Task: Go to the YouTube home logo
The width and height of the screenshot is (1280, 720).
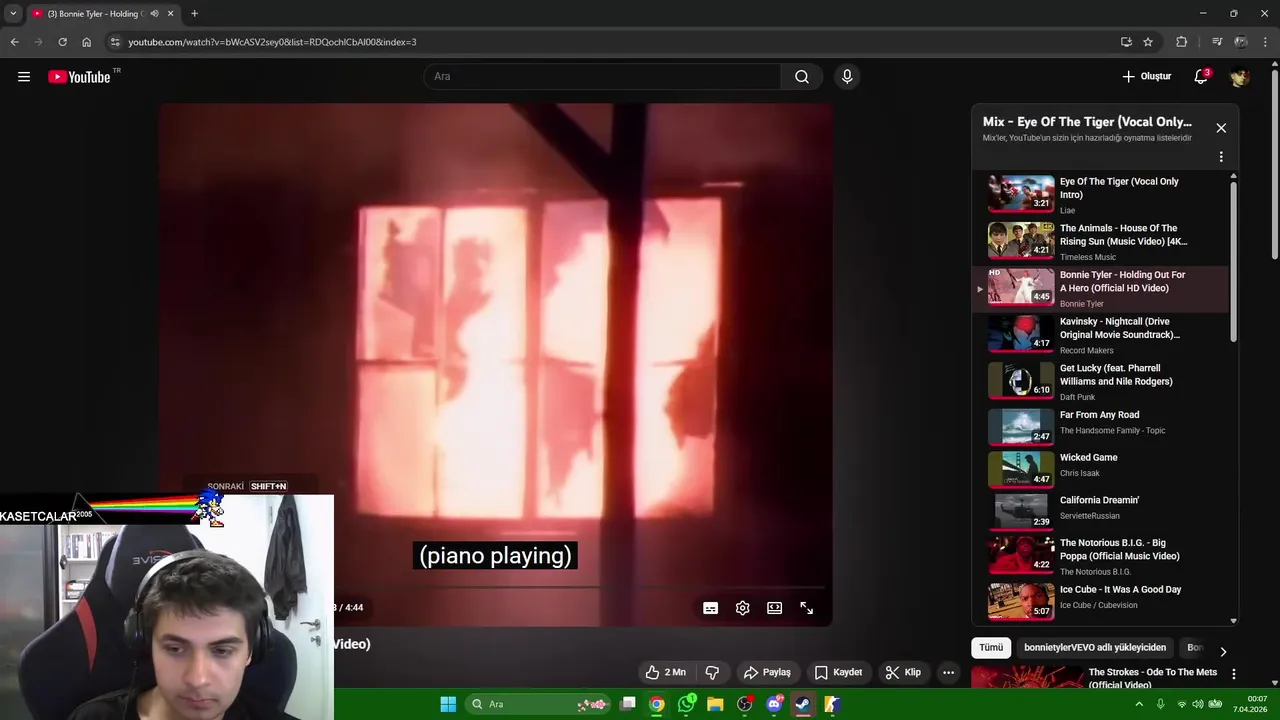Action: [x=79, y=77]
